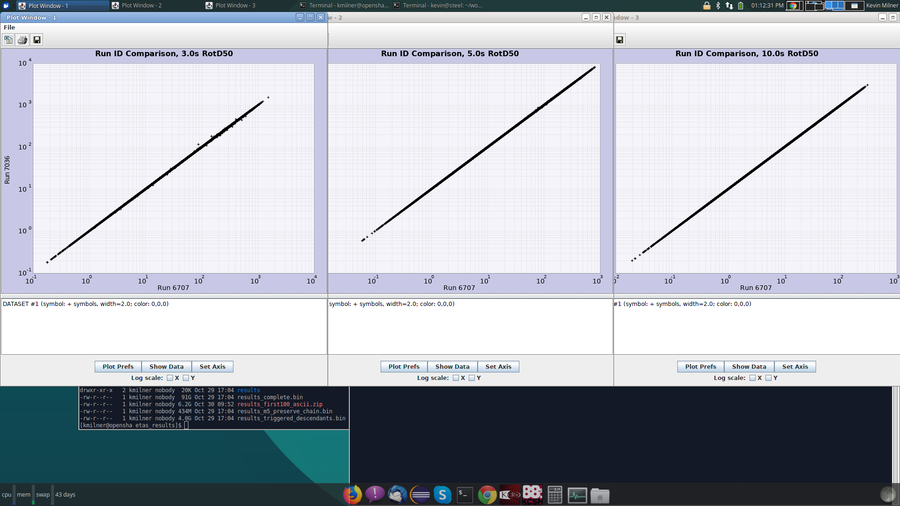Launch Firefox from the dock
The width and height of the screenshot is (900, 506).
point(351,494)
